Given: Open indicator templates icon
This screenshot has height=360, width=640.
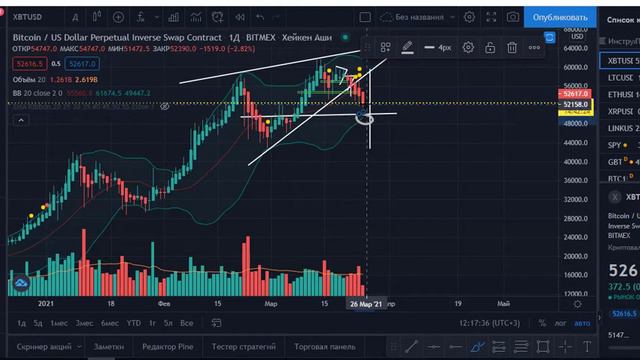Looking at the screenshot, I should (x=196, y=17).
